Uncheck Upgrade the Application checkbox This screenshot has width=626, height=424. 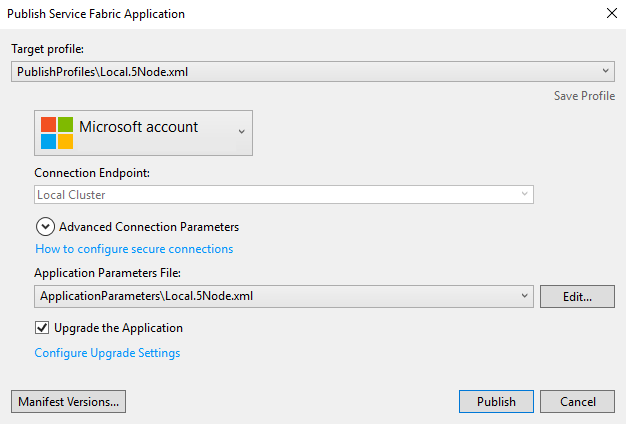click(x=42, y=328)
